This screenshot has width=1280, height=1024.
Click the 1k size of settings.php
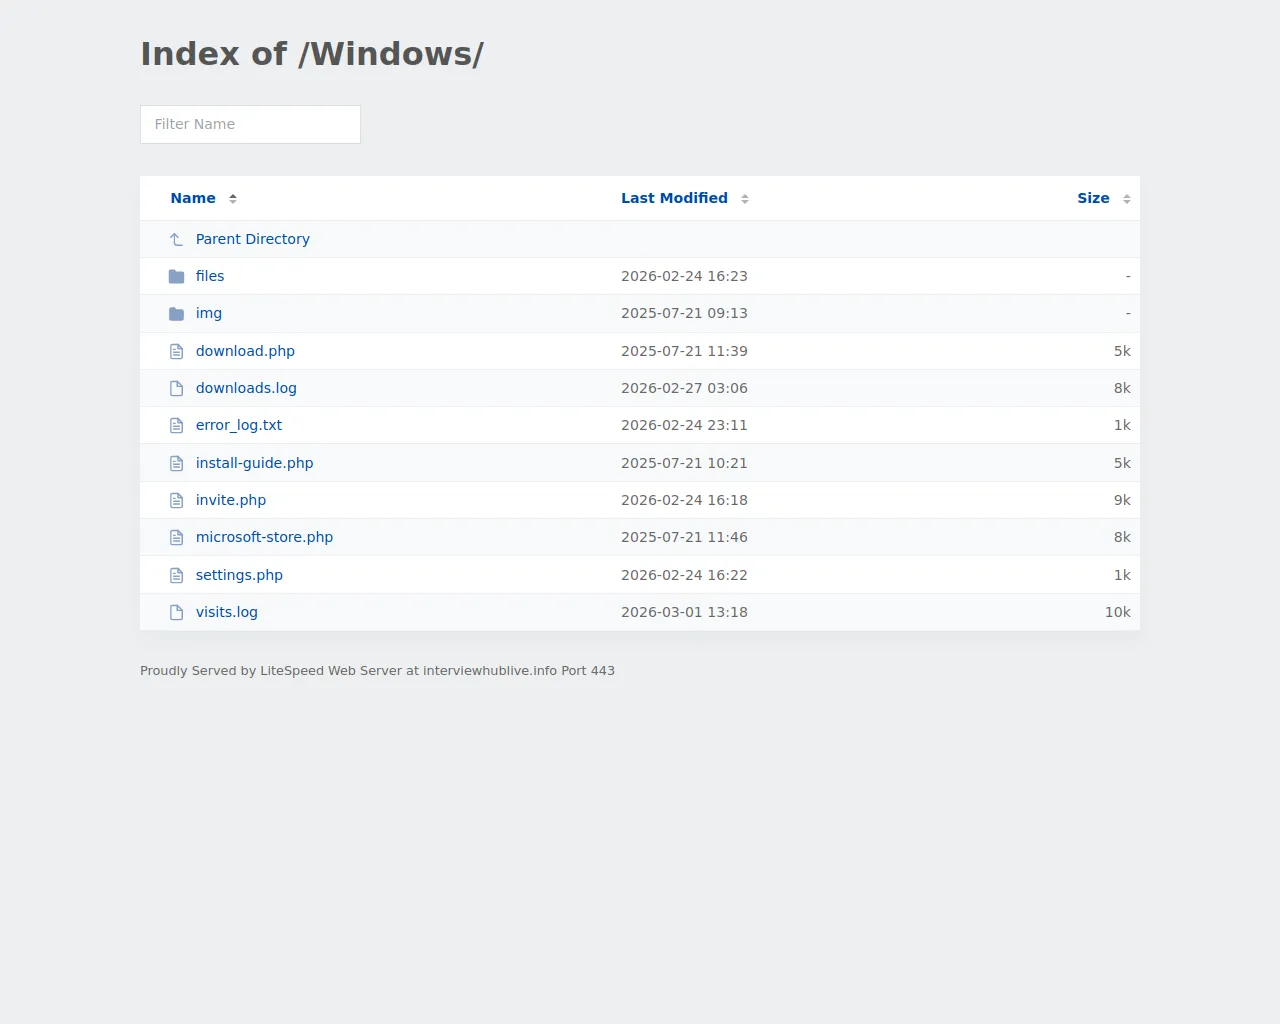tap(1122, 575)
